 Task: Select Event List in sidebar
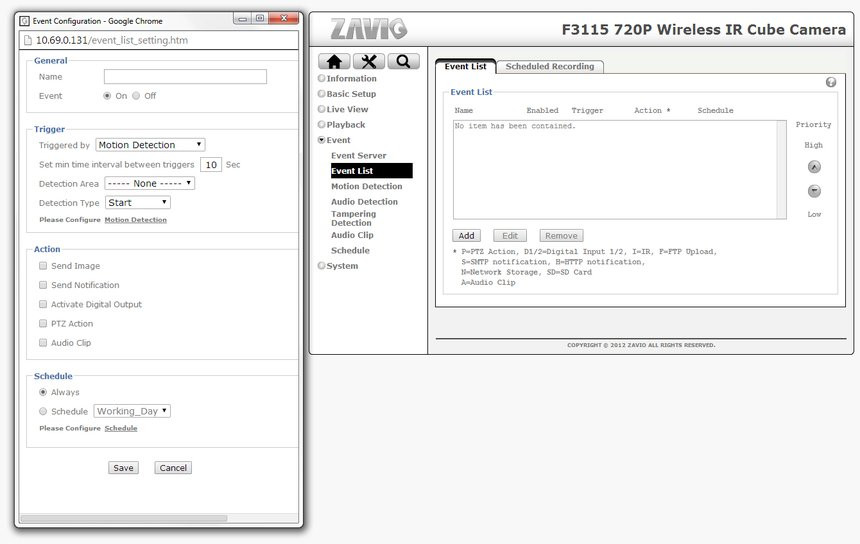tap(371, 171)
